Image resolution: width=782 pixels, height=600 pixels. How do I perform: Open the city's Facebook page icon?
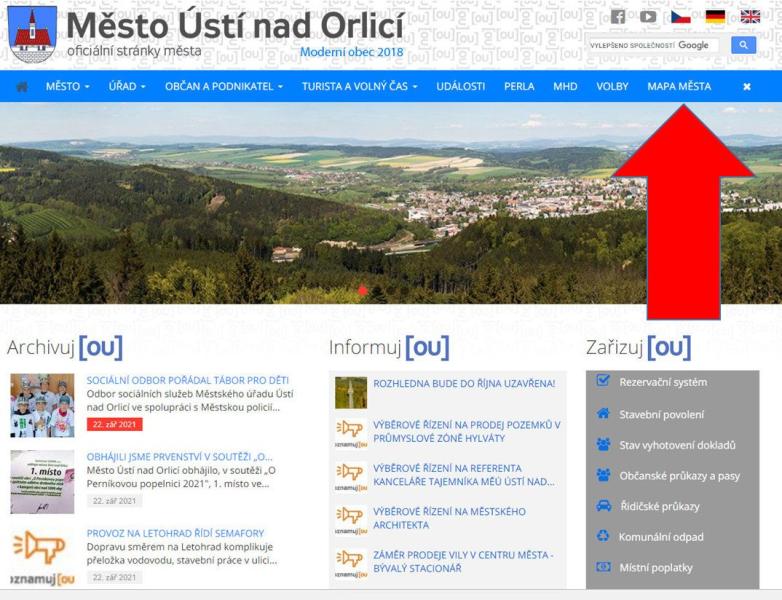pos(618,17)
